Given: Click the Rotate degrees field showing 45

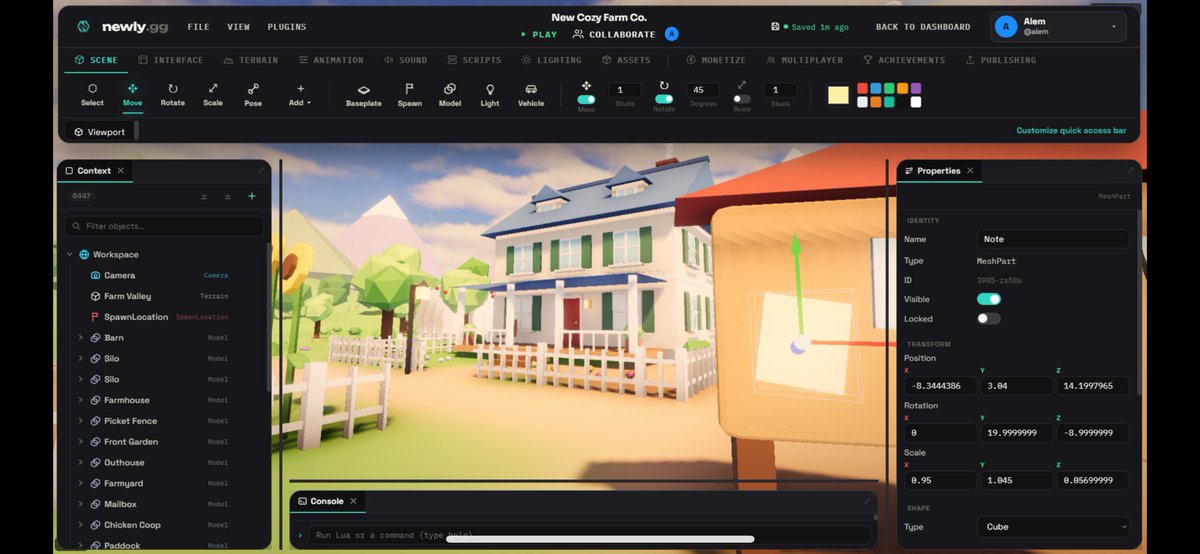Looking at the screenshot, I should (x=702, y=90).
